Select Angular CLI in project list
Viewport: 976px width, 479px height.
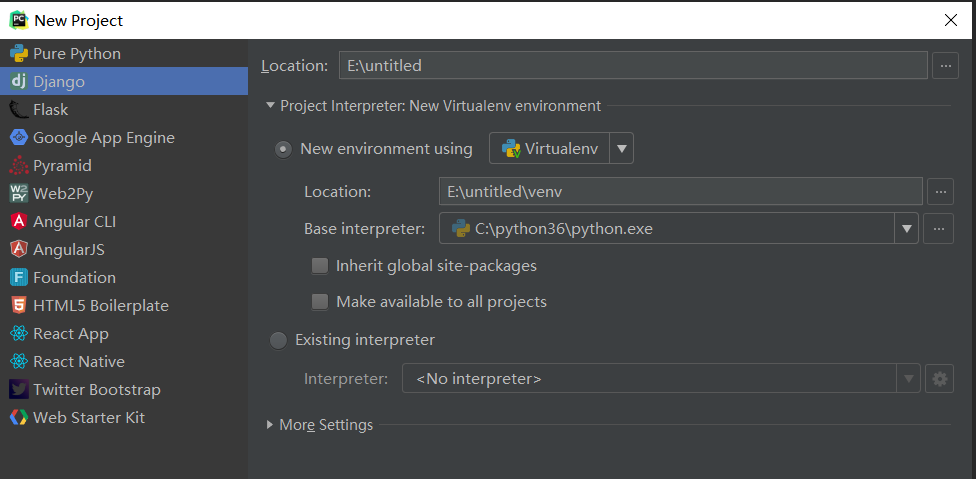124,221
